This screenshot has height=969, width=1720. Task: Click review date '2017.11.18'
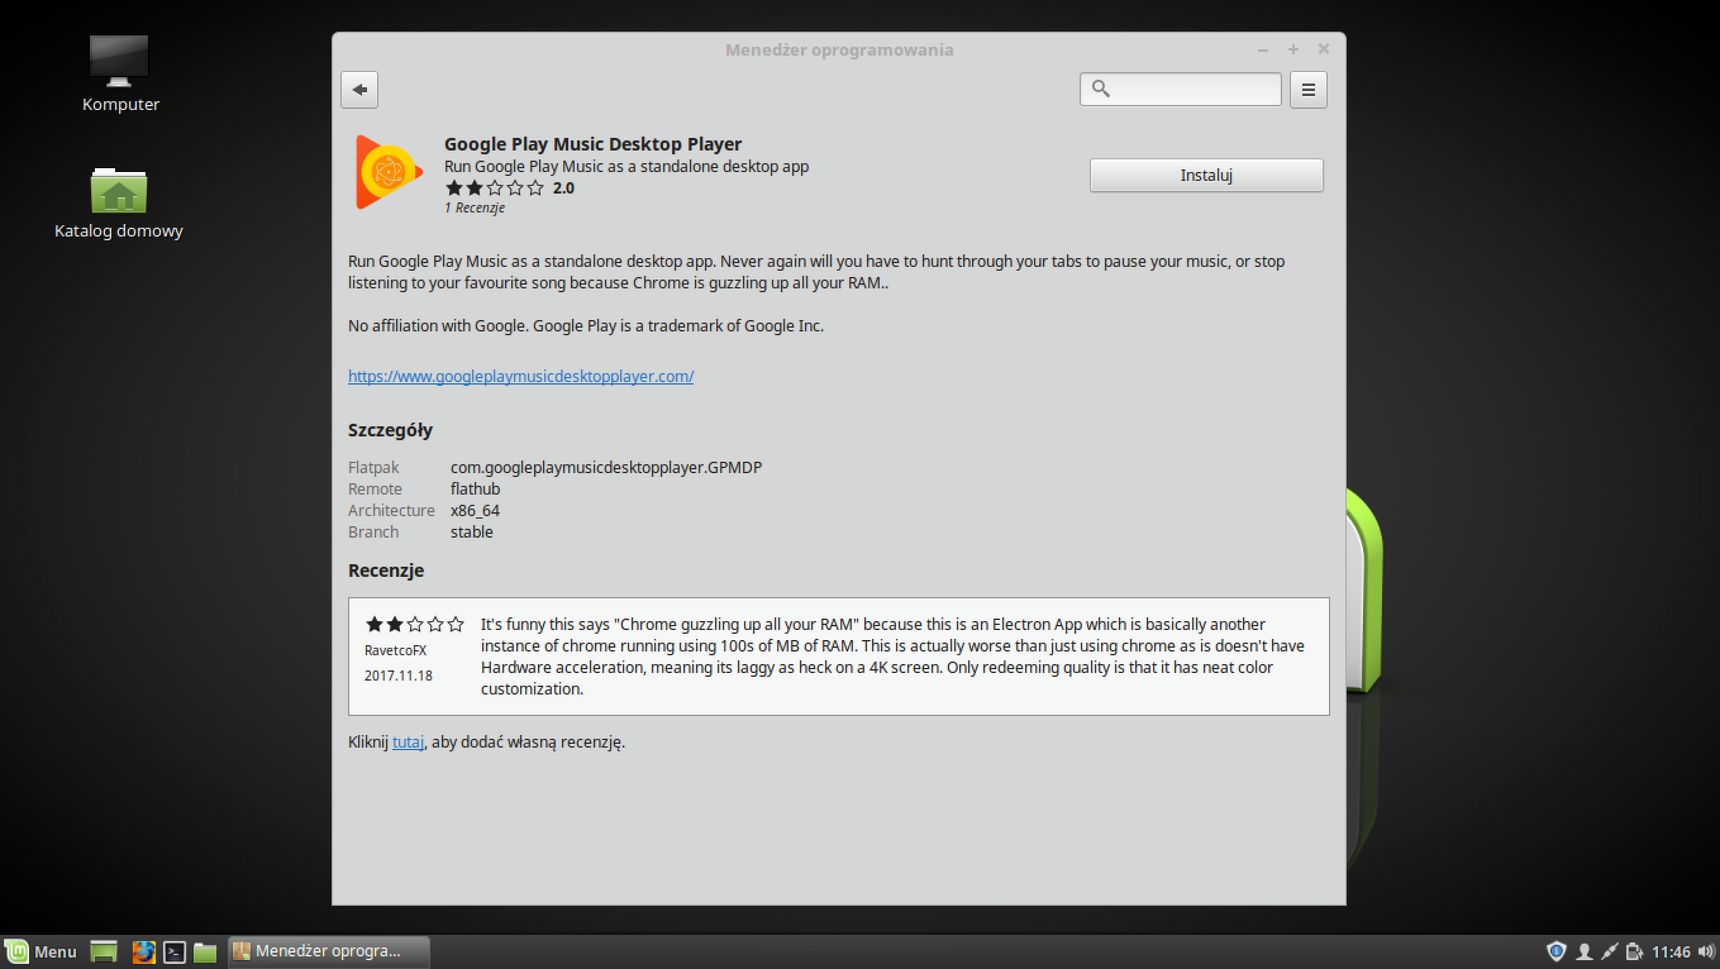point(398,675)
